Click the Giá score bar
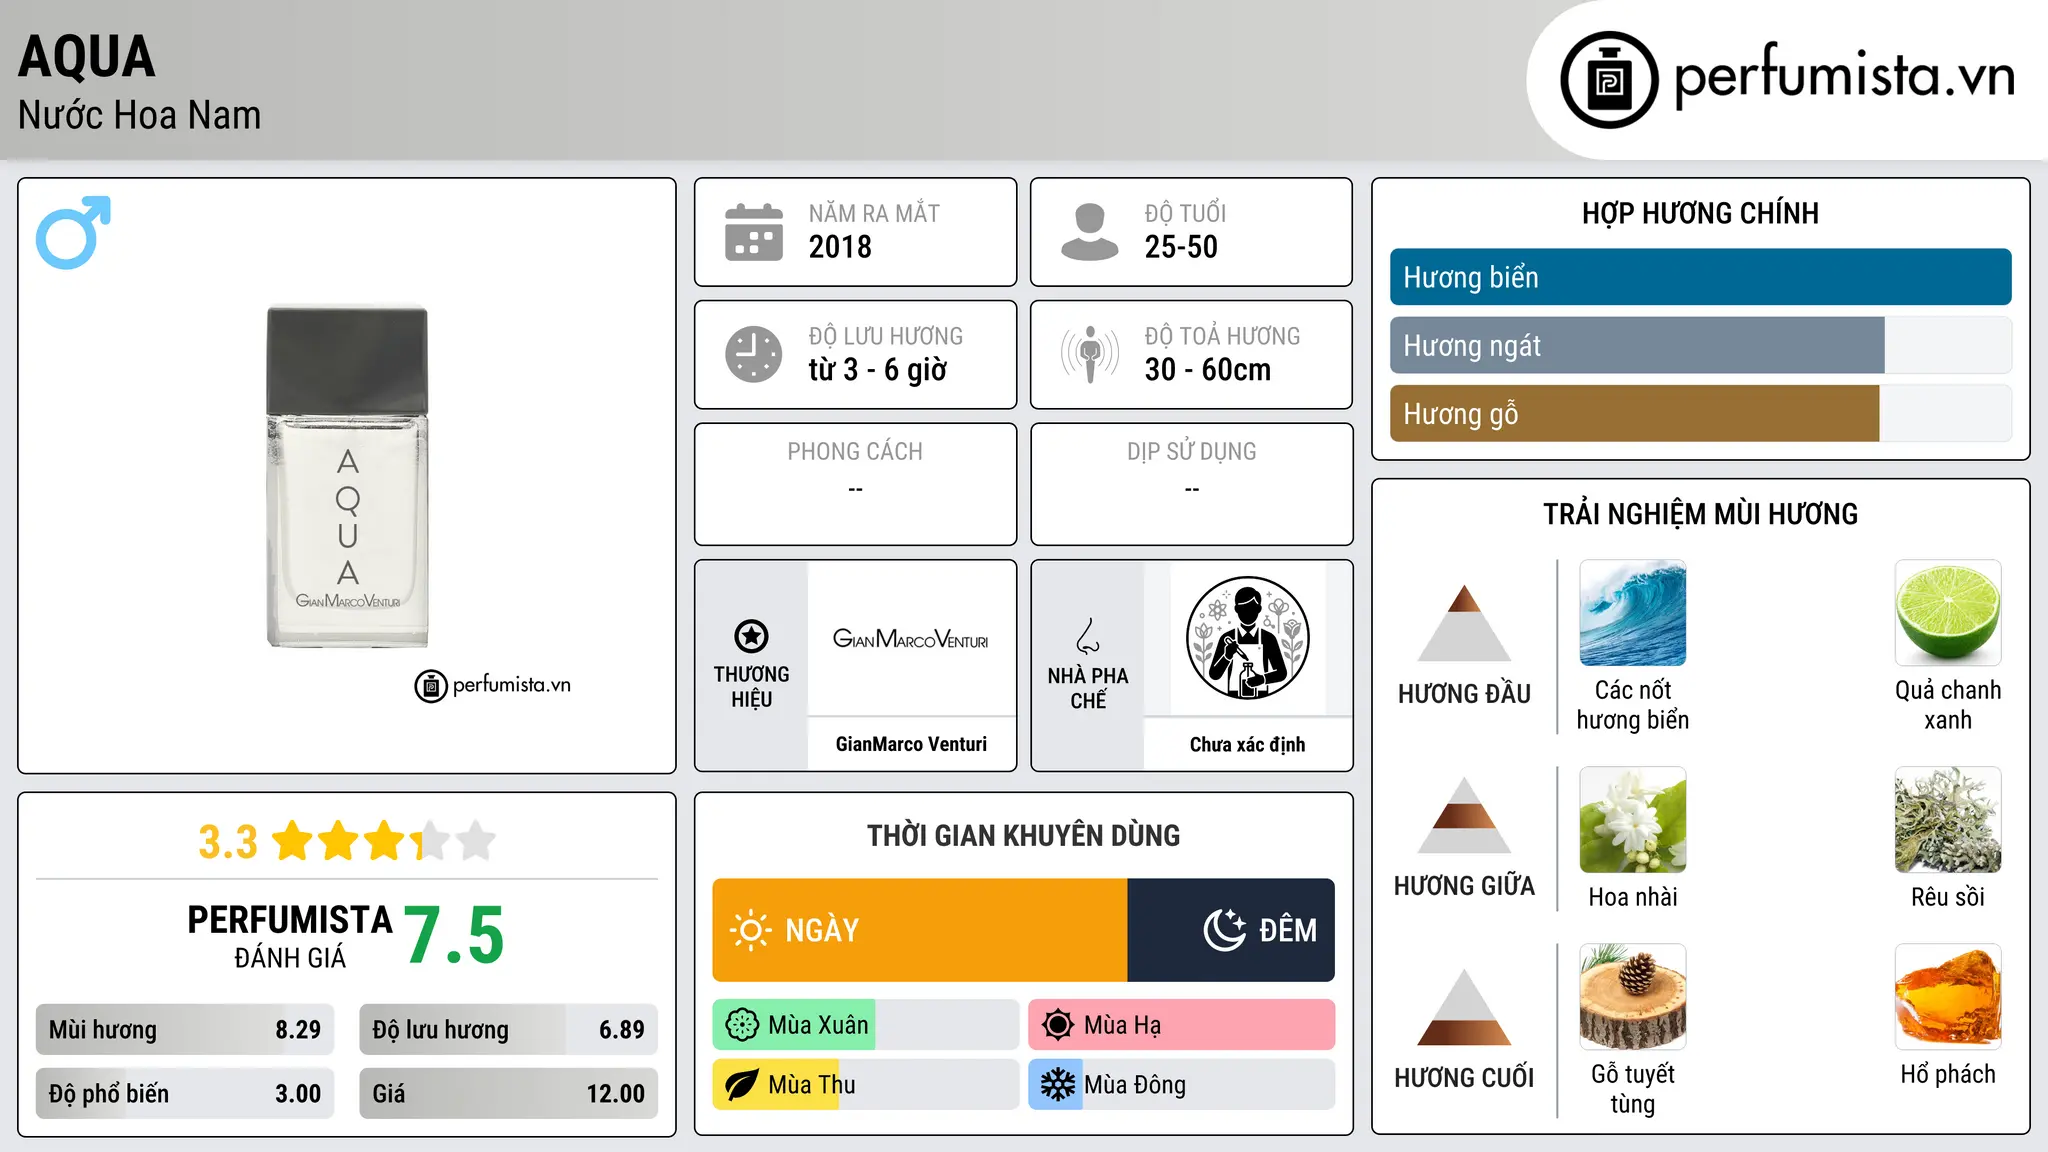This screenshot has height=1152, width=2048. click(x=508, y=1093)
